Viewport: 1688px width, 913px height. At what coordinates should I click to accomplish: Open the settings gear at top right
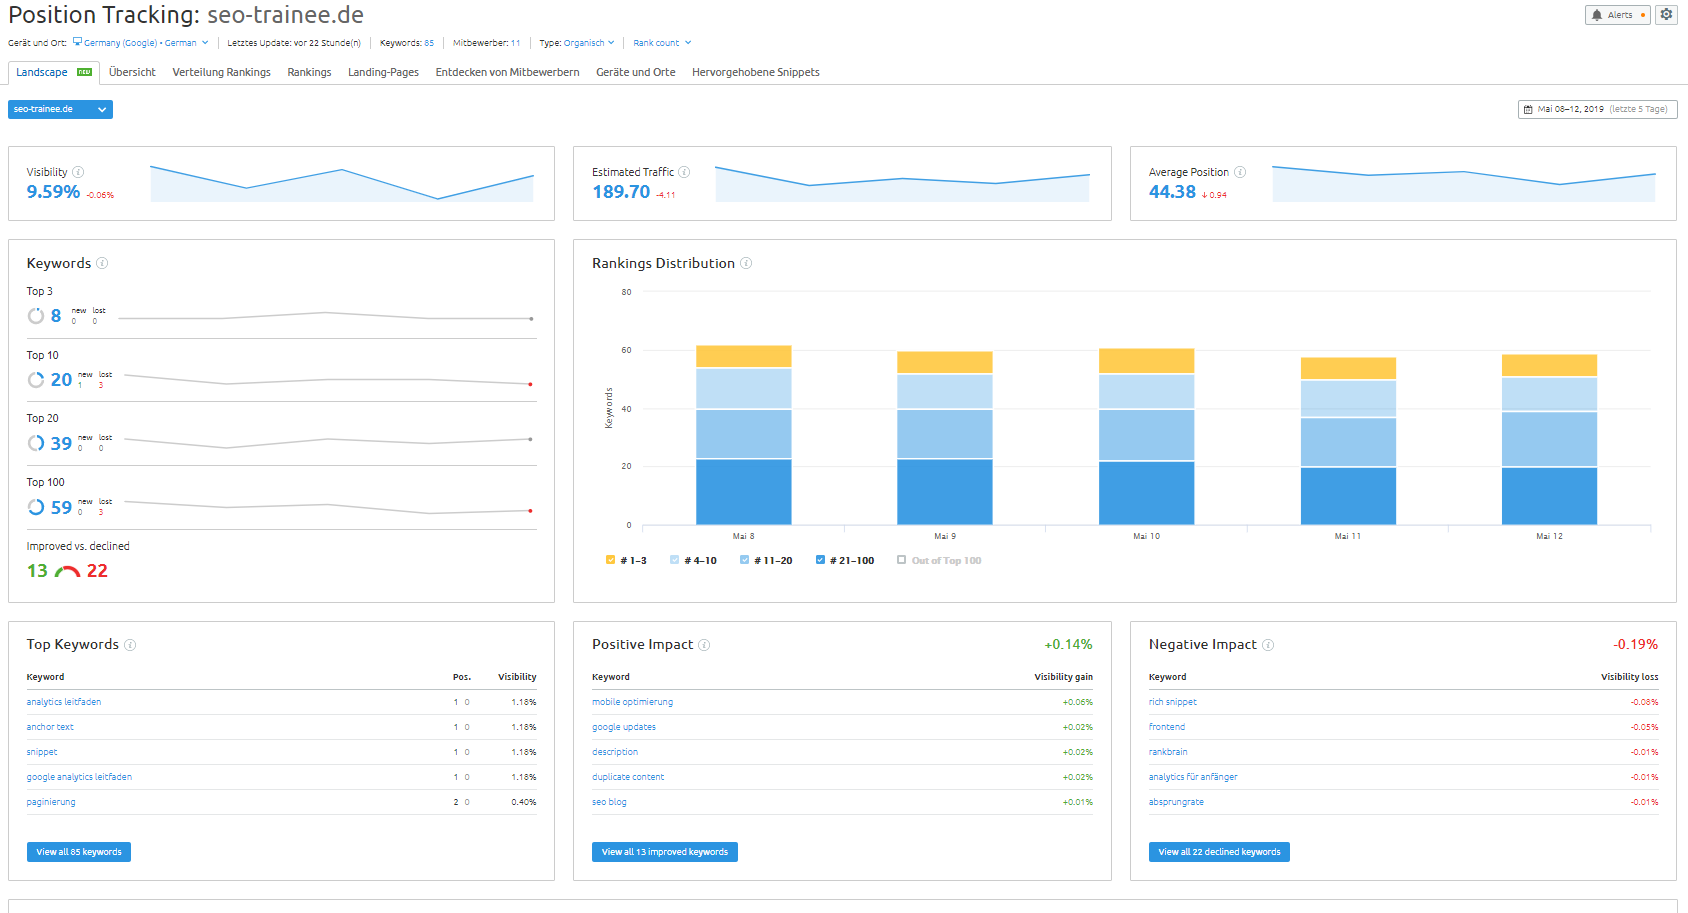[x=1665, y=15]
